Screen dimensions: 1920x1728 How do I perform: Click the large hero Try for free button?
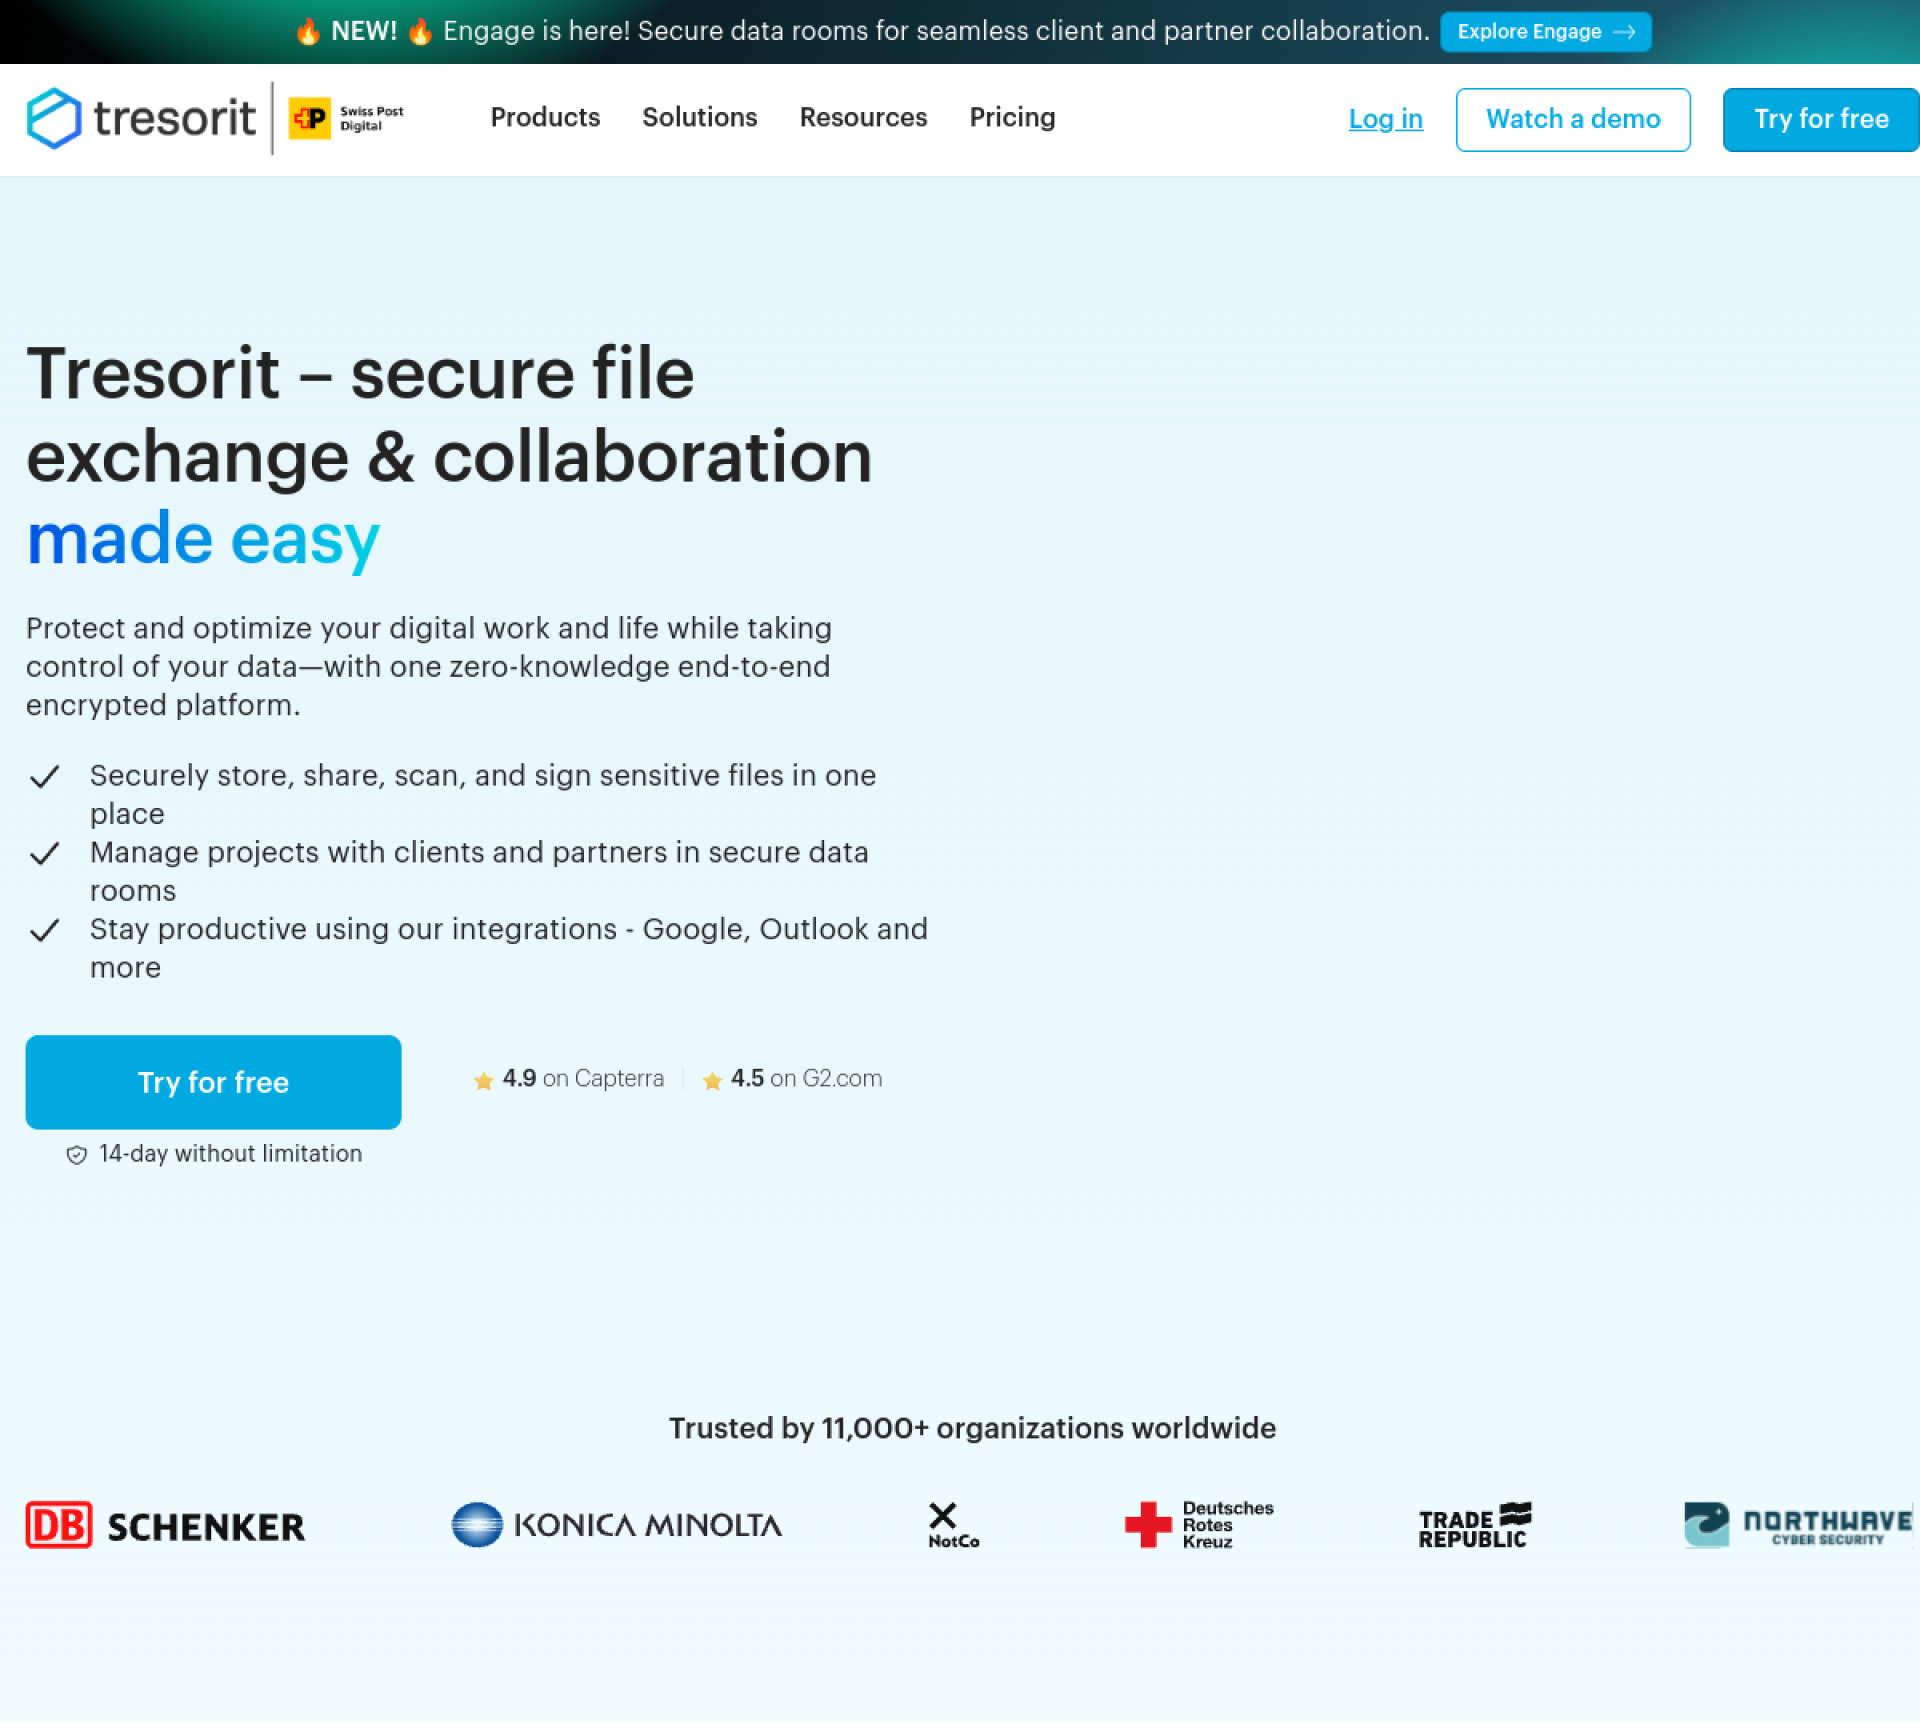point(213,1082)
